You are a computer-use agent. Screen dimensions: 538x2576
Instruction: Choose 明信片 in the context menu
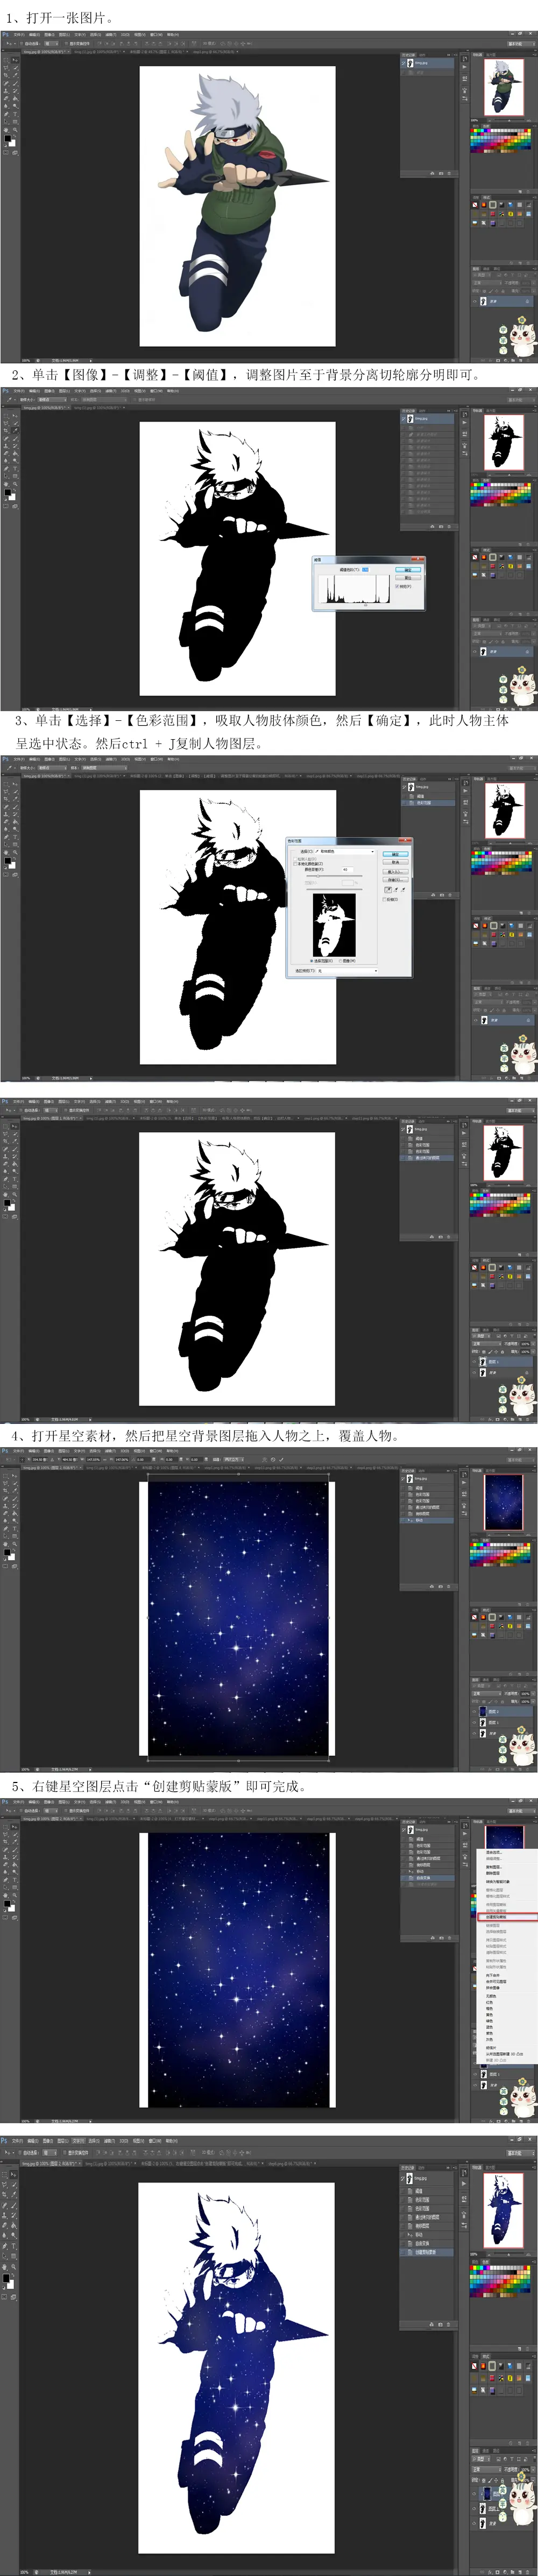491,2048
